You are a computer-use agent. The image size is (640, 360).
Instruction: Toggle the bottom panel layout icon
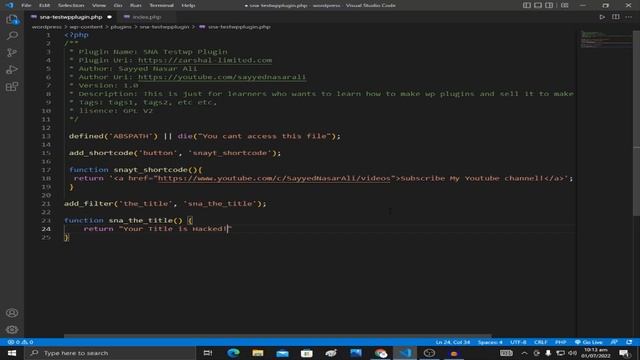click(538, 5)
